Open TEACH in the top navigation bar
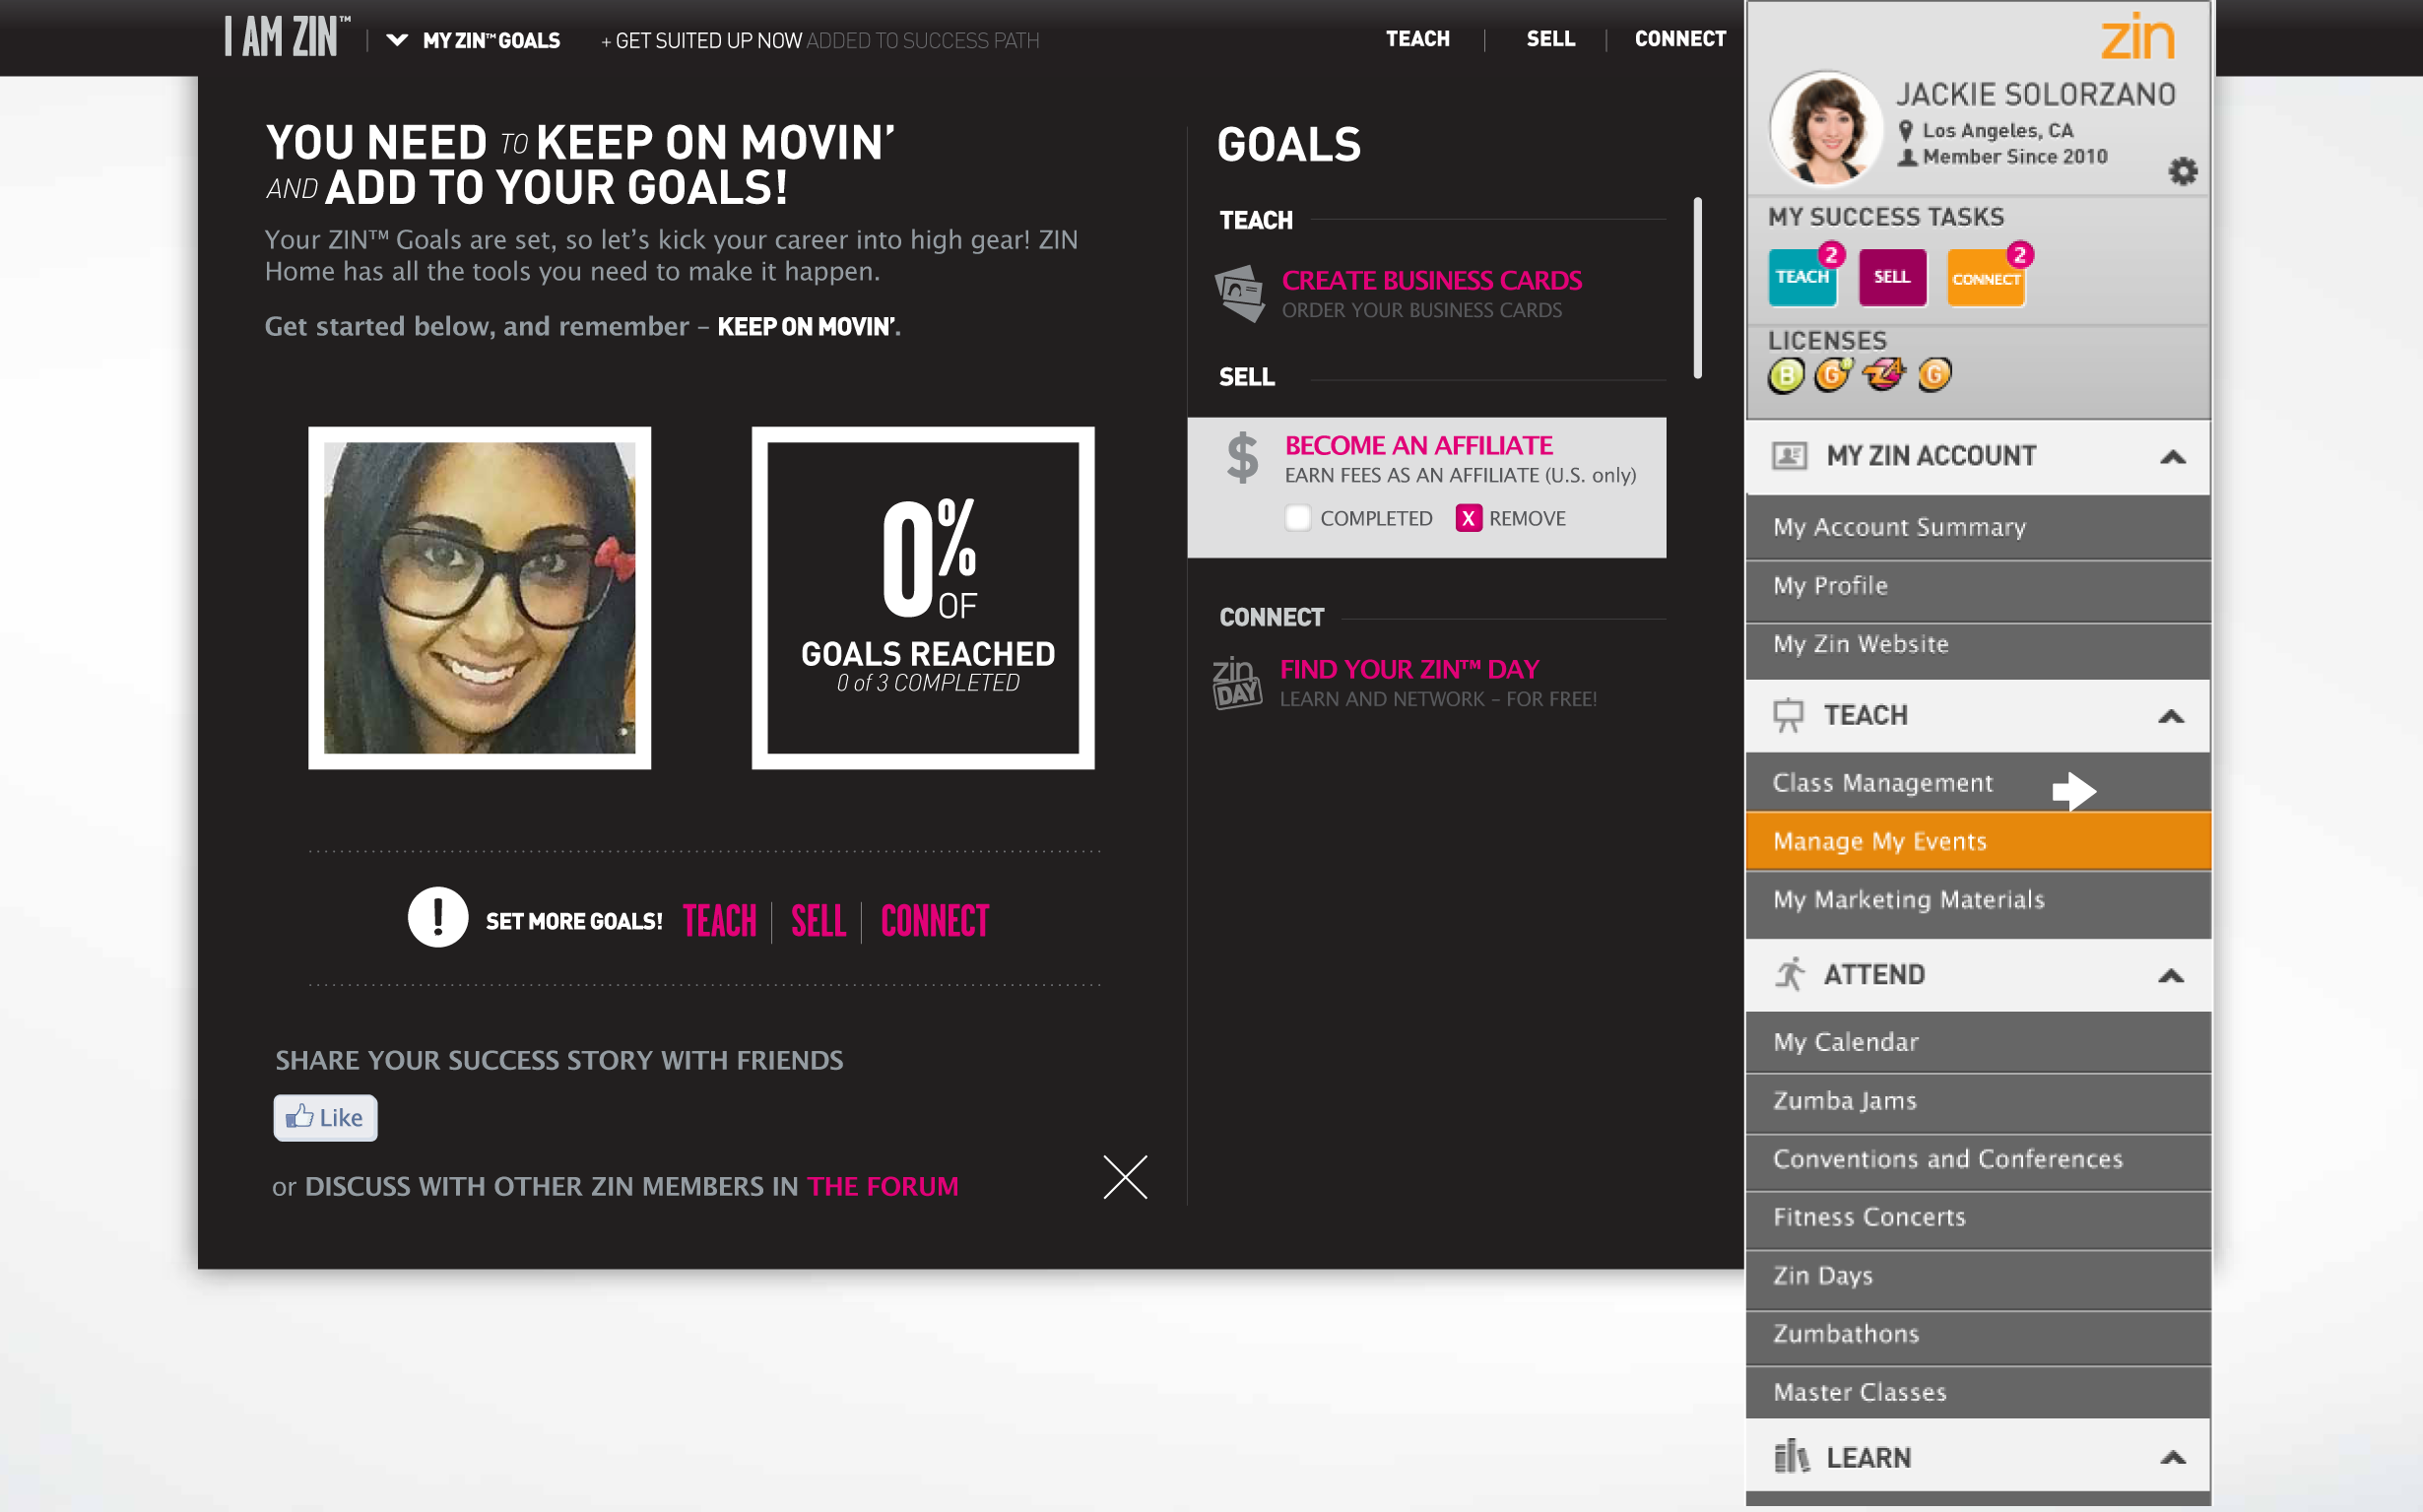 1417,39
